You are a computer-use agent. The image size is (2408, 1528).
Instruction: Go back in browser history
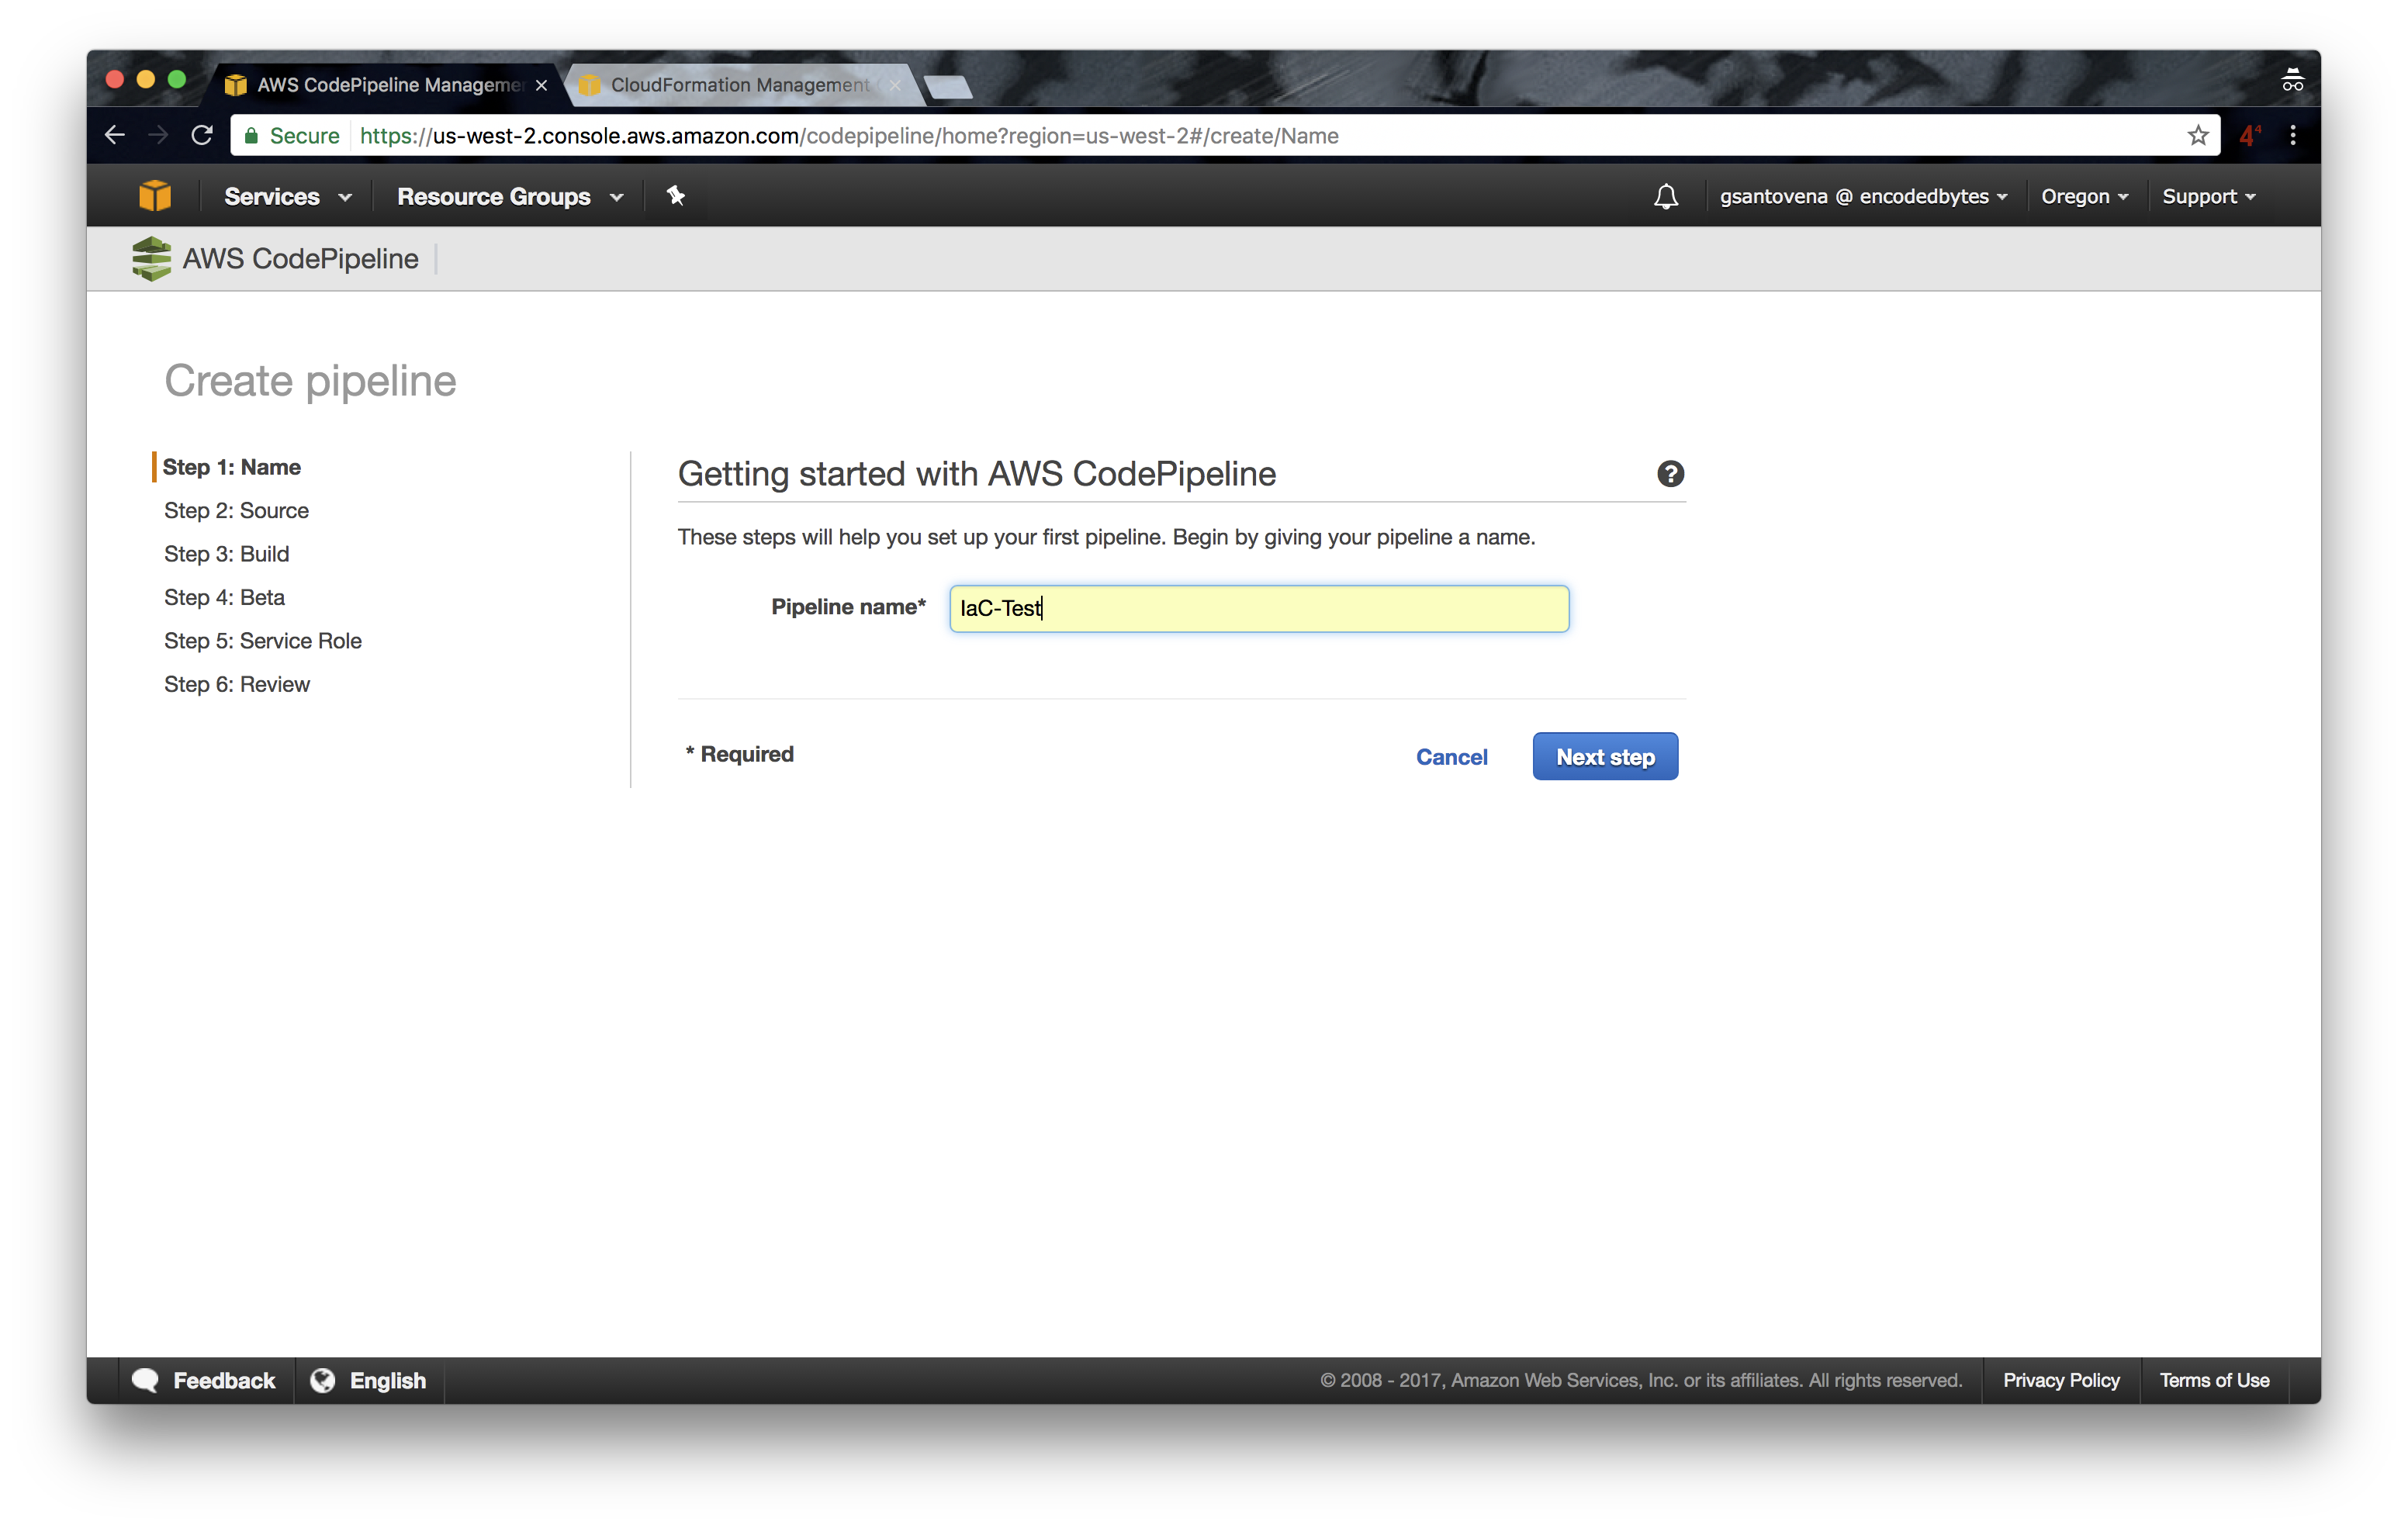(x=115, y=136)
